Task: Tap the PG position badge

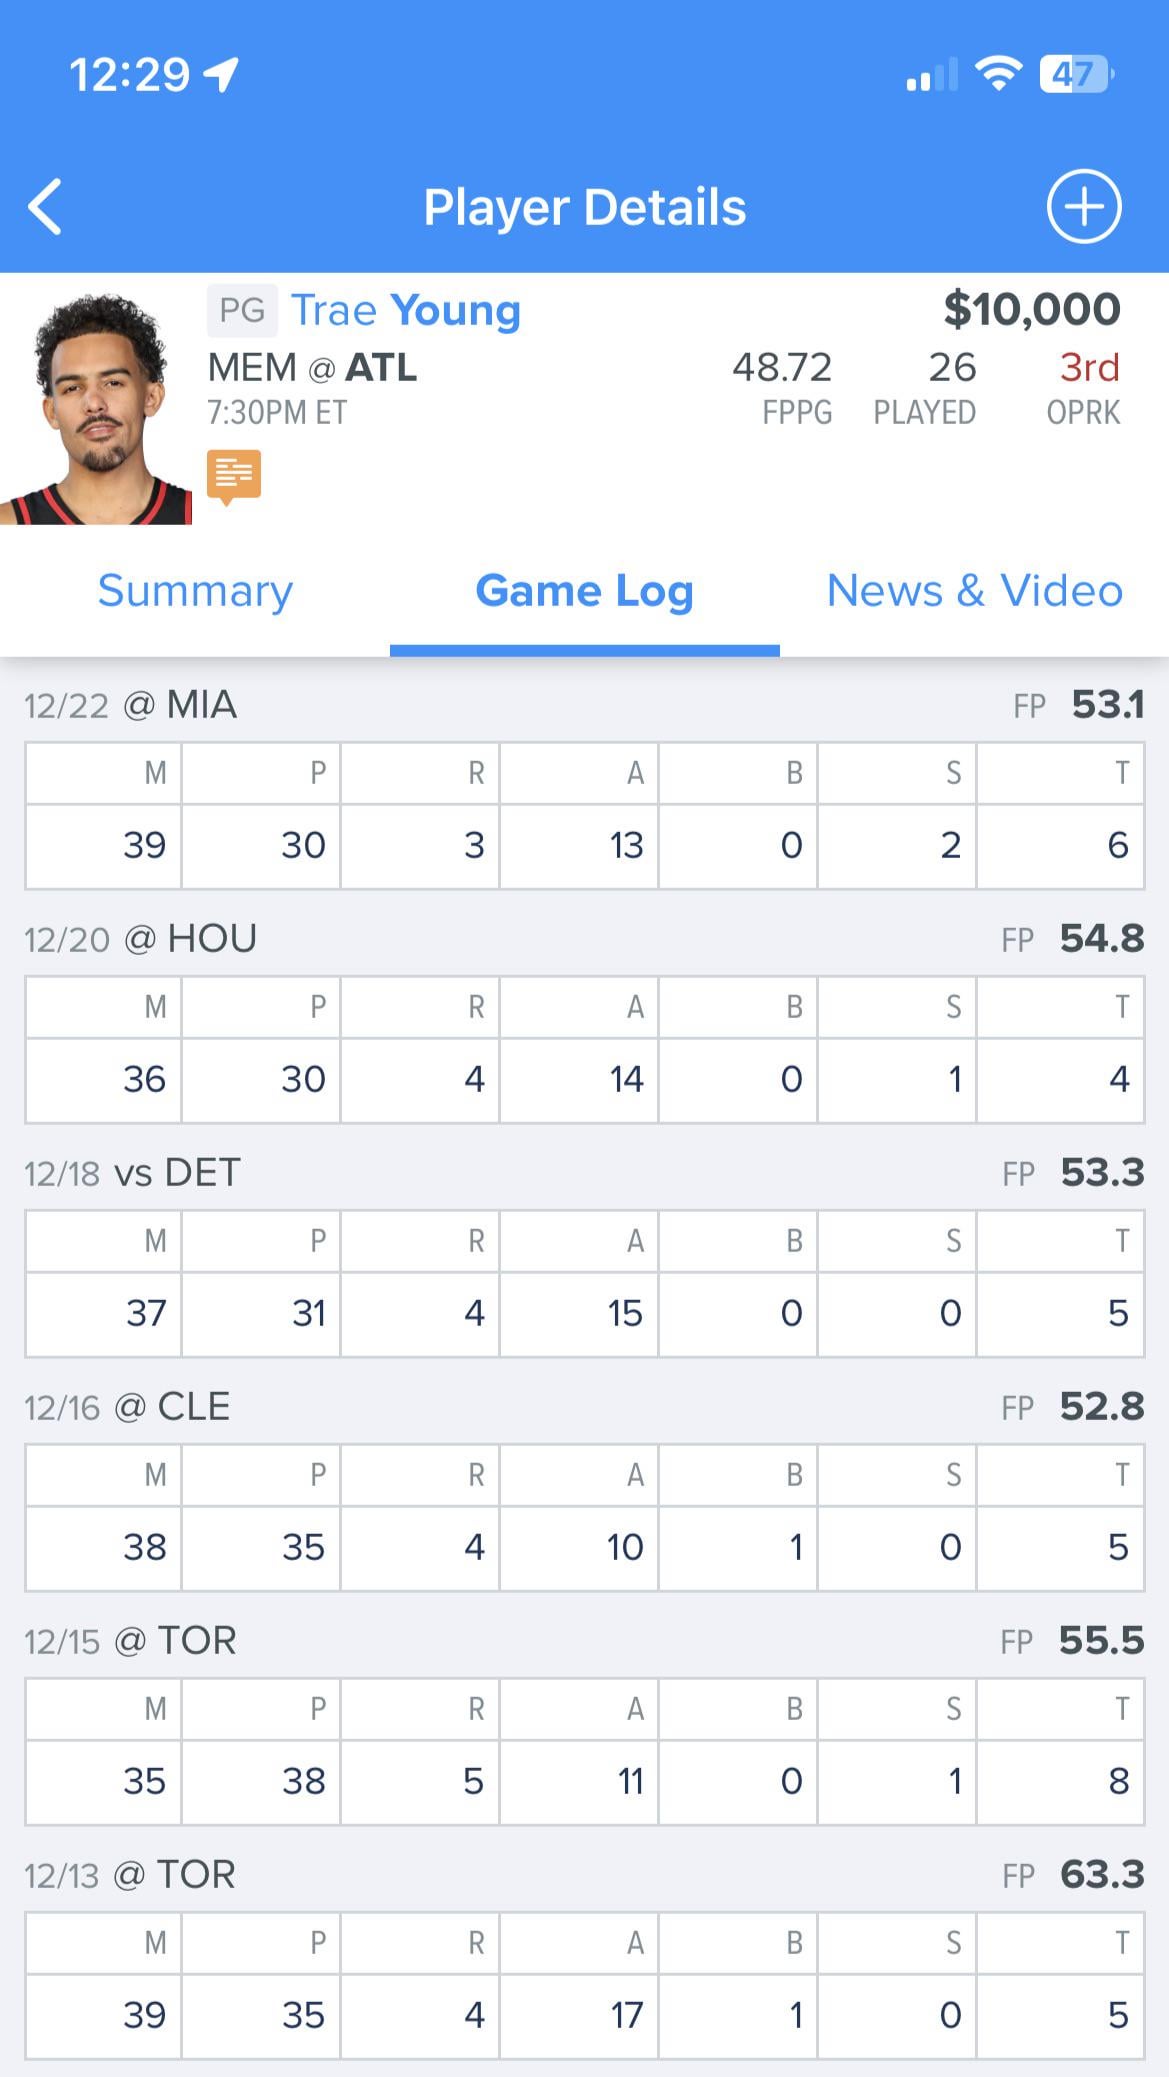Action: [x=242, y=310]
